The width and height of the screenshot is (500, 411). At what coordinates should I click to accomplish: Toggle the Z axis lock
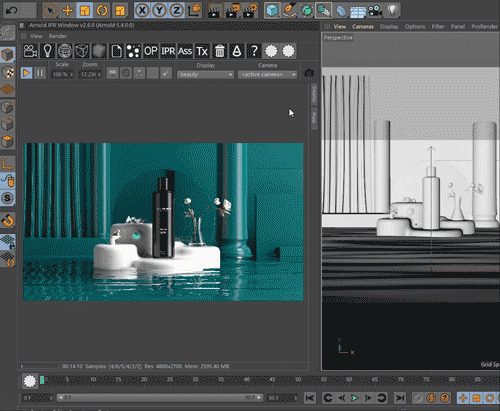(x=176, y=11)
